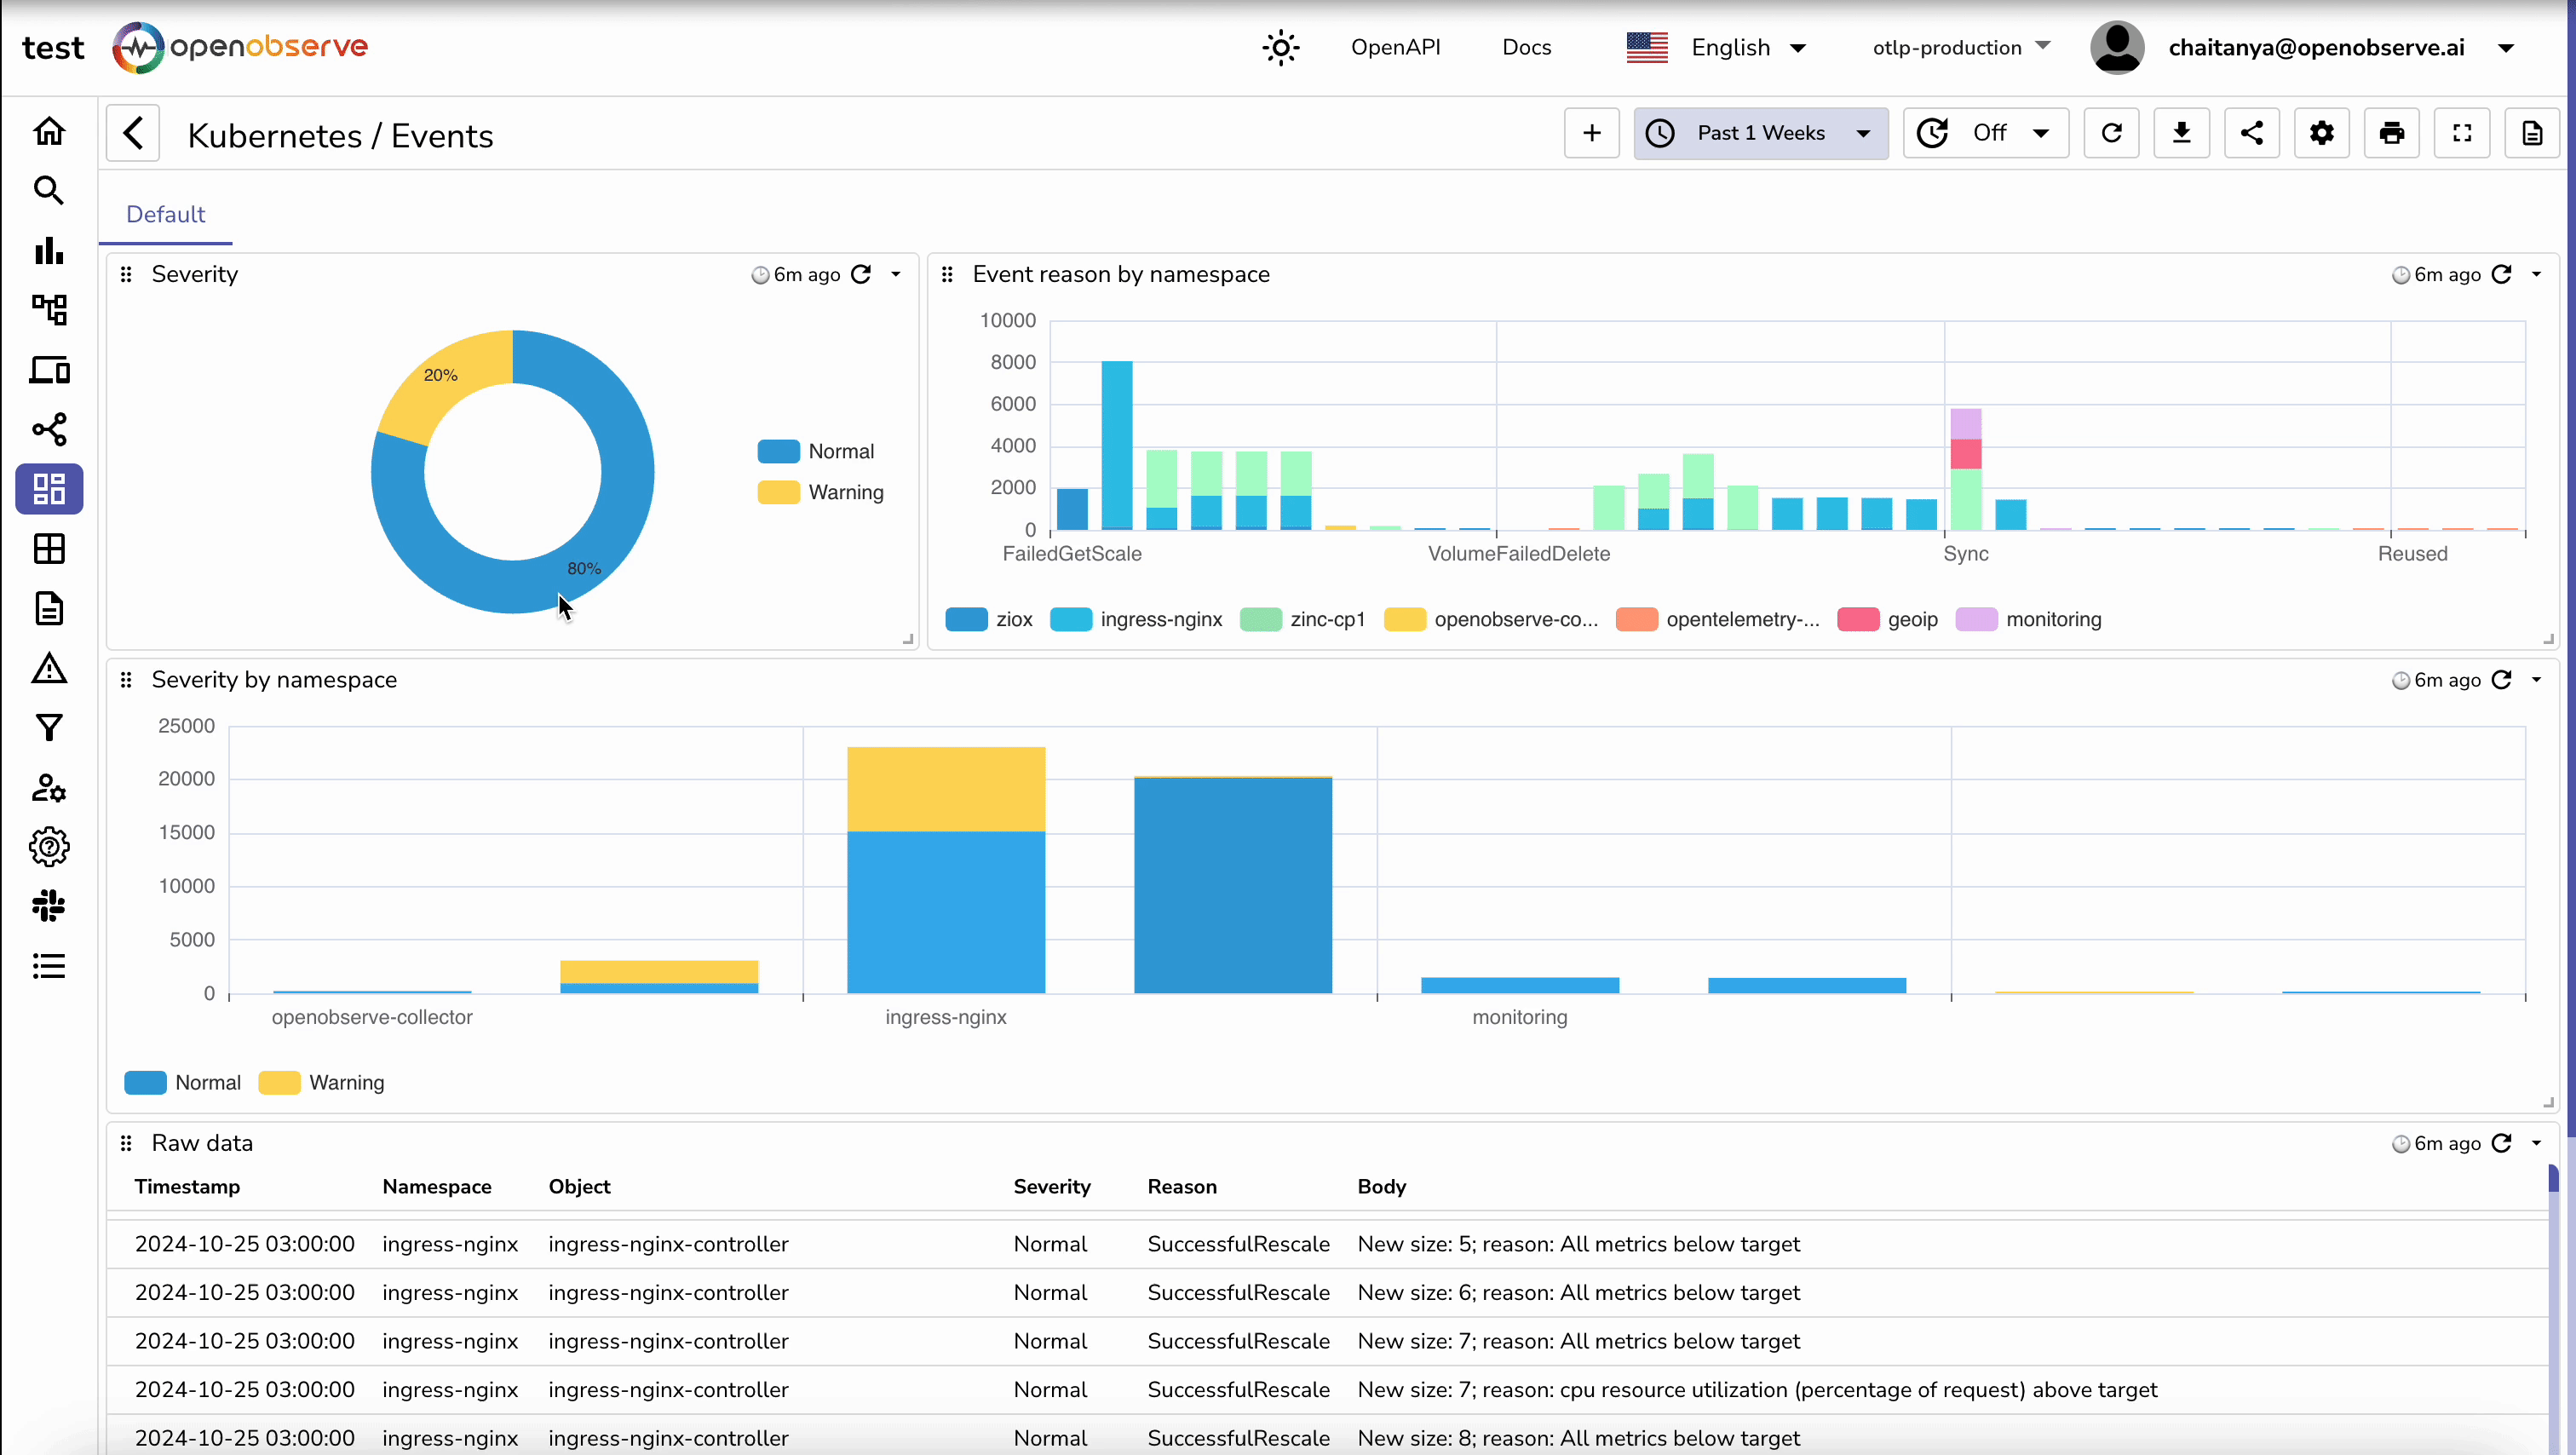Open the Alerts warning triangle icon
This screenshot has height=1455, width=2576.
tap(48, 669)
